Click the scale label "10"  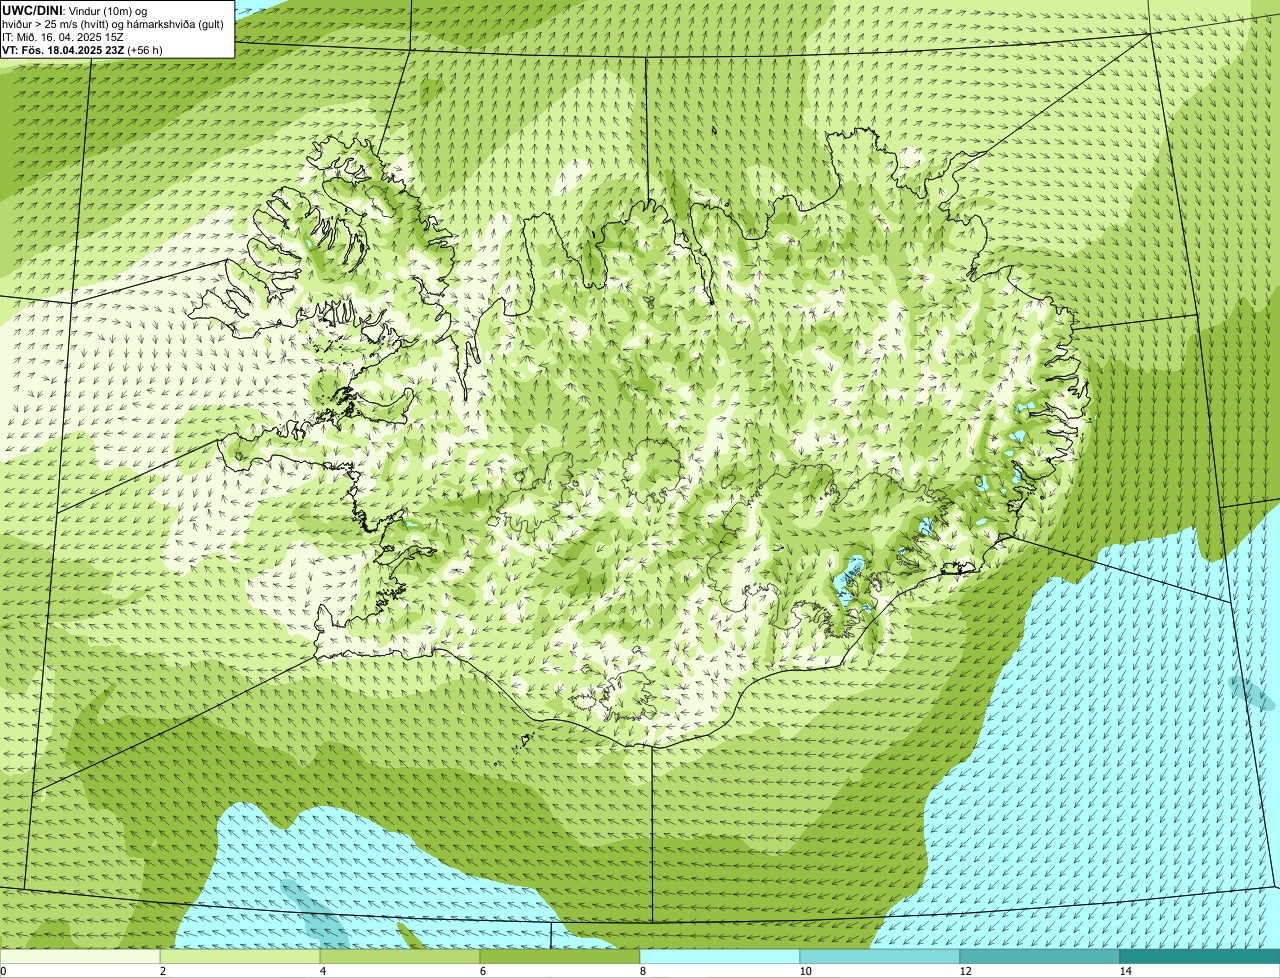point(805,971)
